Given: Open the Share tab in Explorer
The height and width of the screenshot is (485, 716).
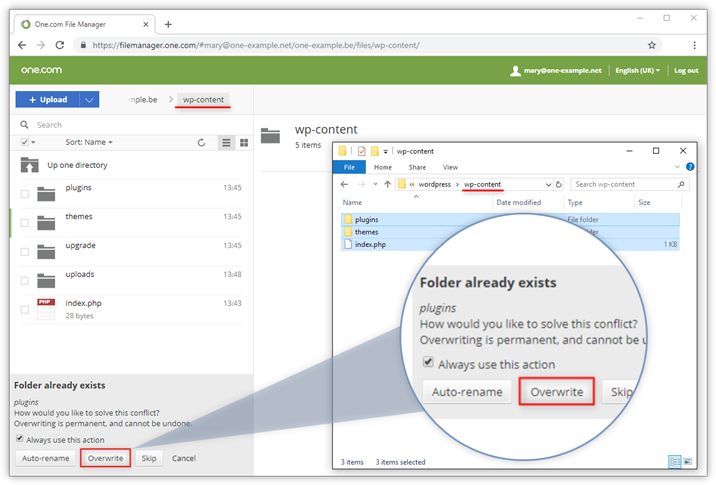Looking at the screenshot, I should [417, 167].
